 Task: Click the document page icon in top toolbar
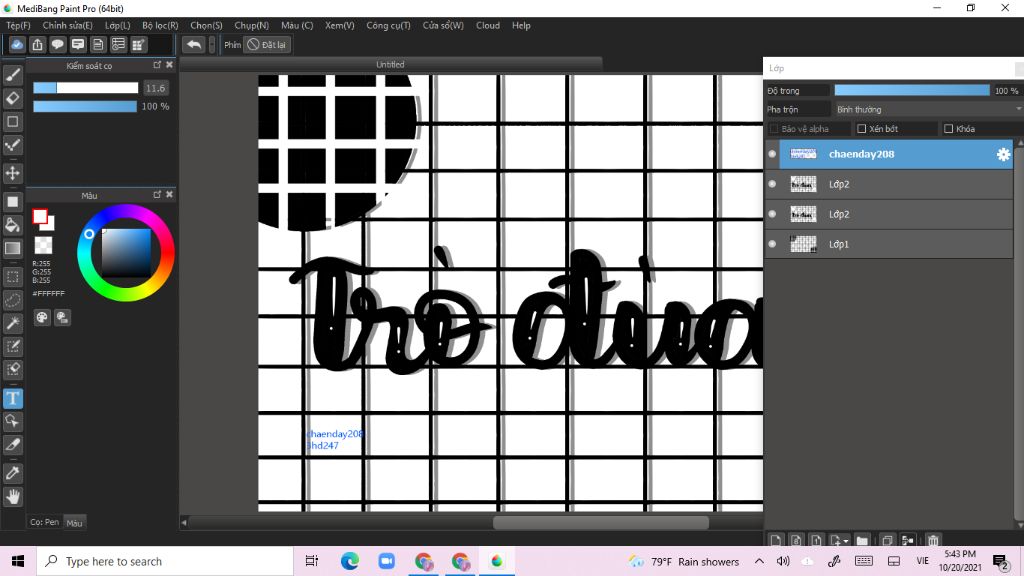tap(98, 44)
